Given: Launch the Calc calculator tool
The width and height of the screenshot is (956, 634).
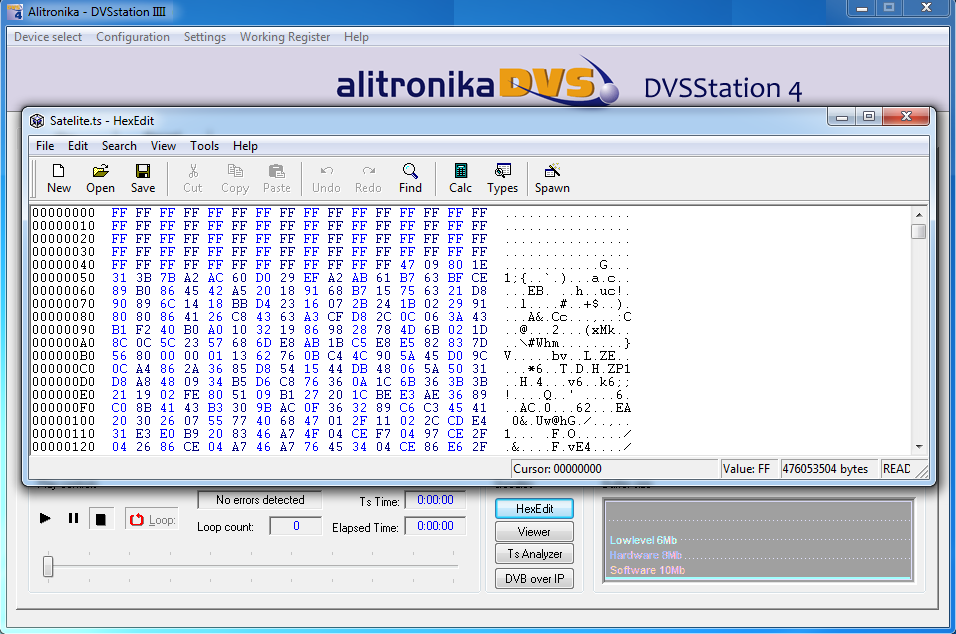Looking at the screenshot, I should pyautogui.click(x=460, y=178).
